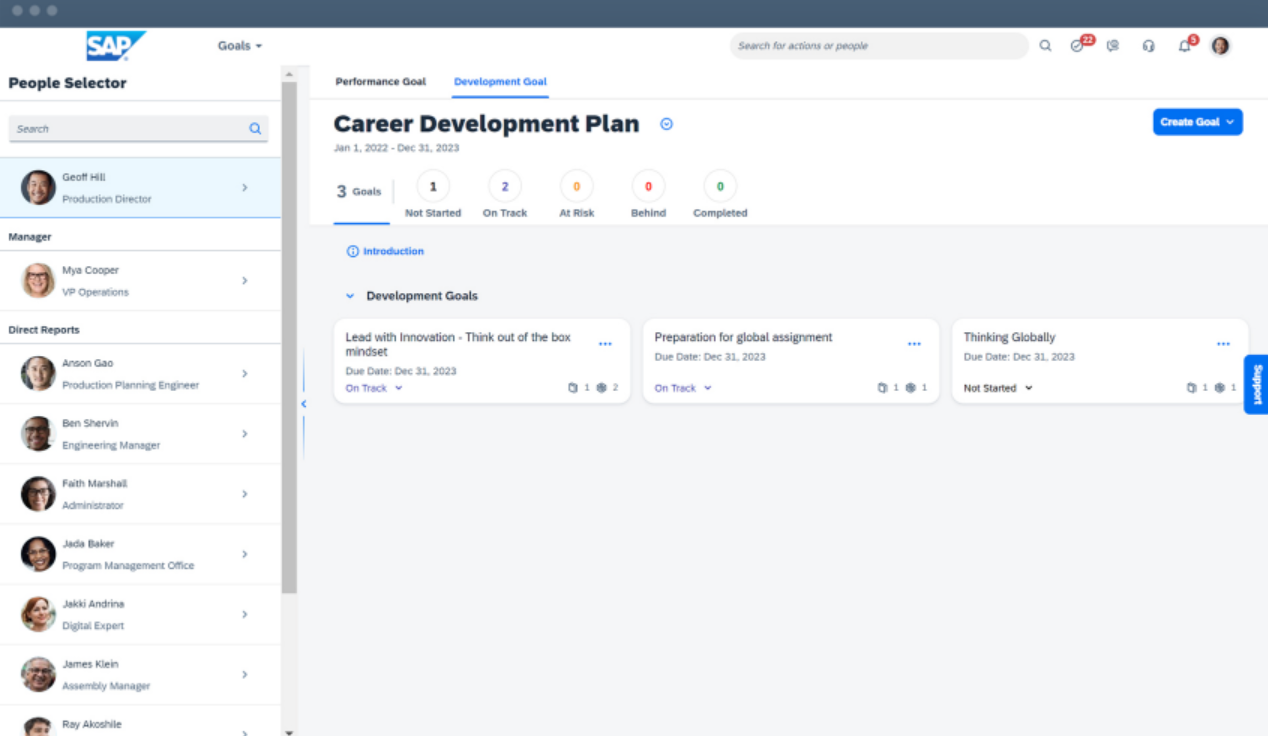Open the SAP logo in the sidebar
This screenshot has height=736, width=1268.
(x=116, y=45)
